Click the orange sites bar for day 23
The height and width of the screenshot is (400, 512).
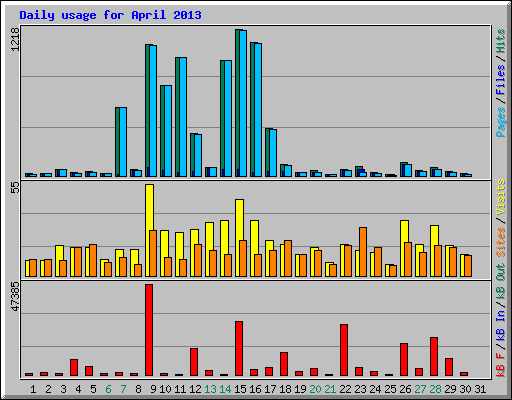(x=363, y=252)
